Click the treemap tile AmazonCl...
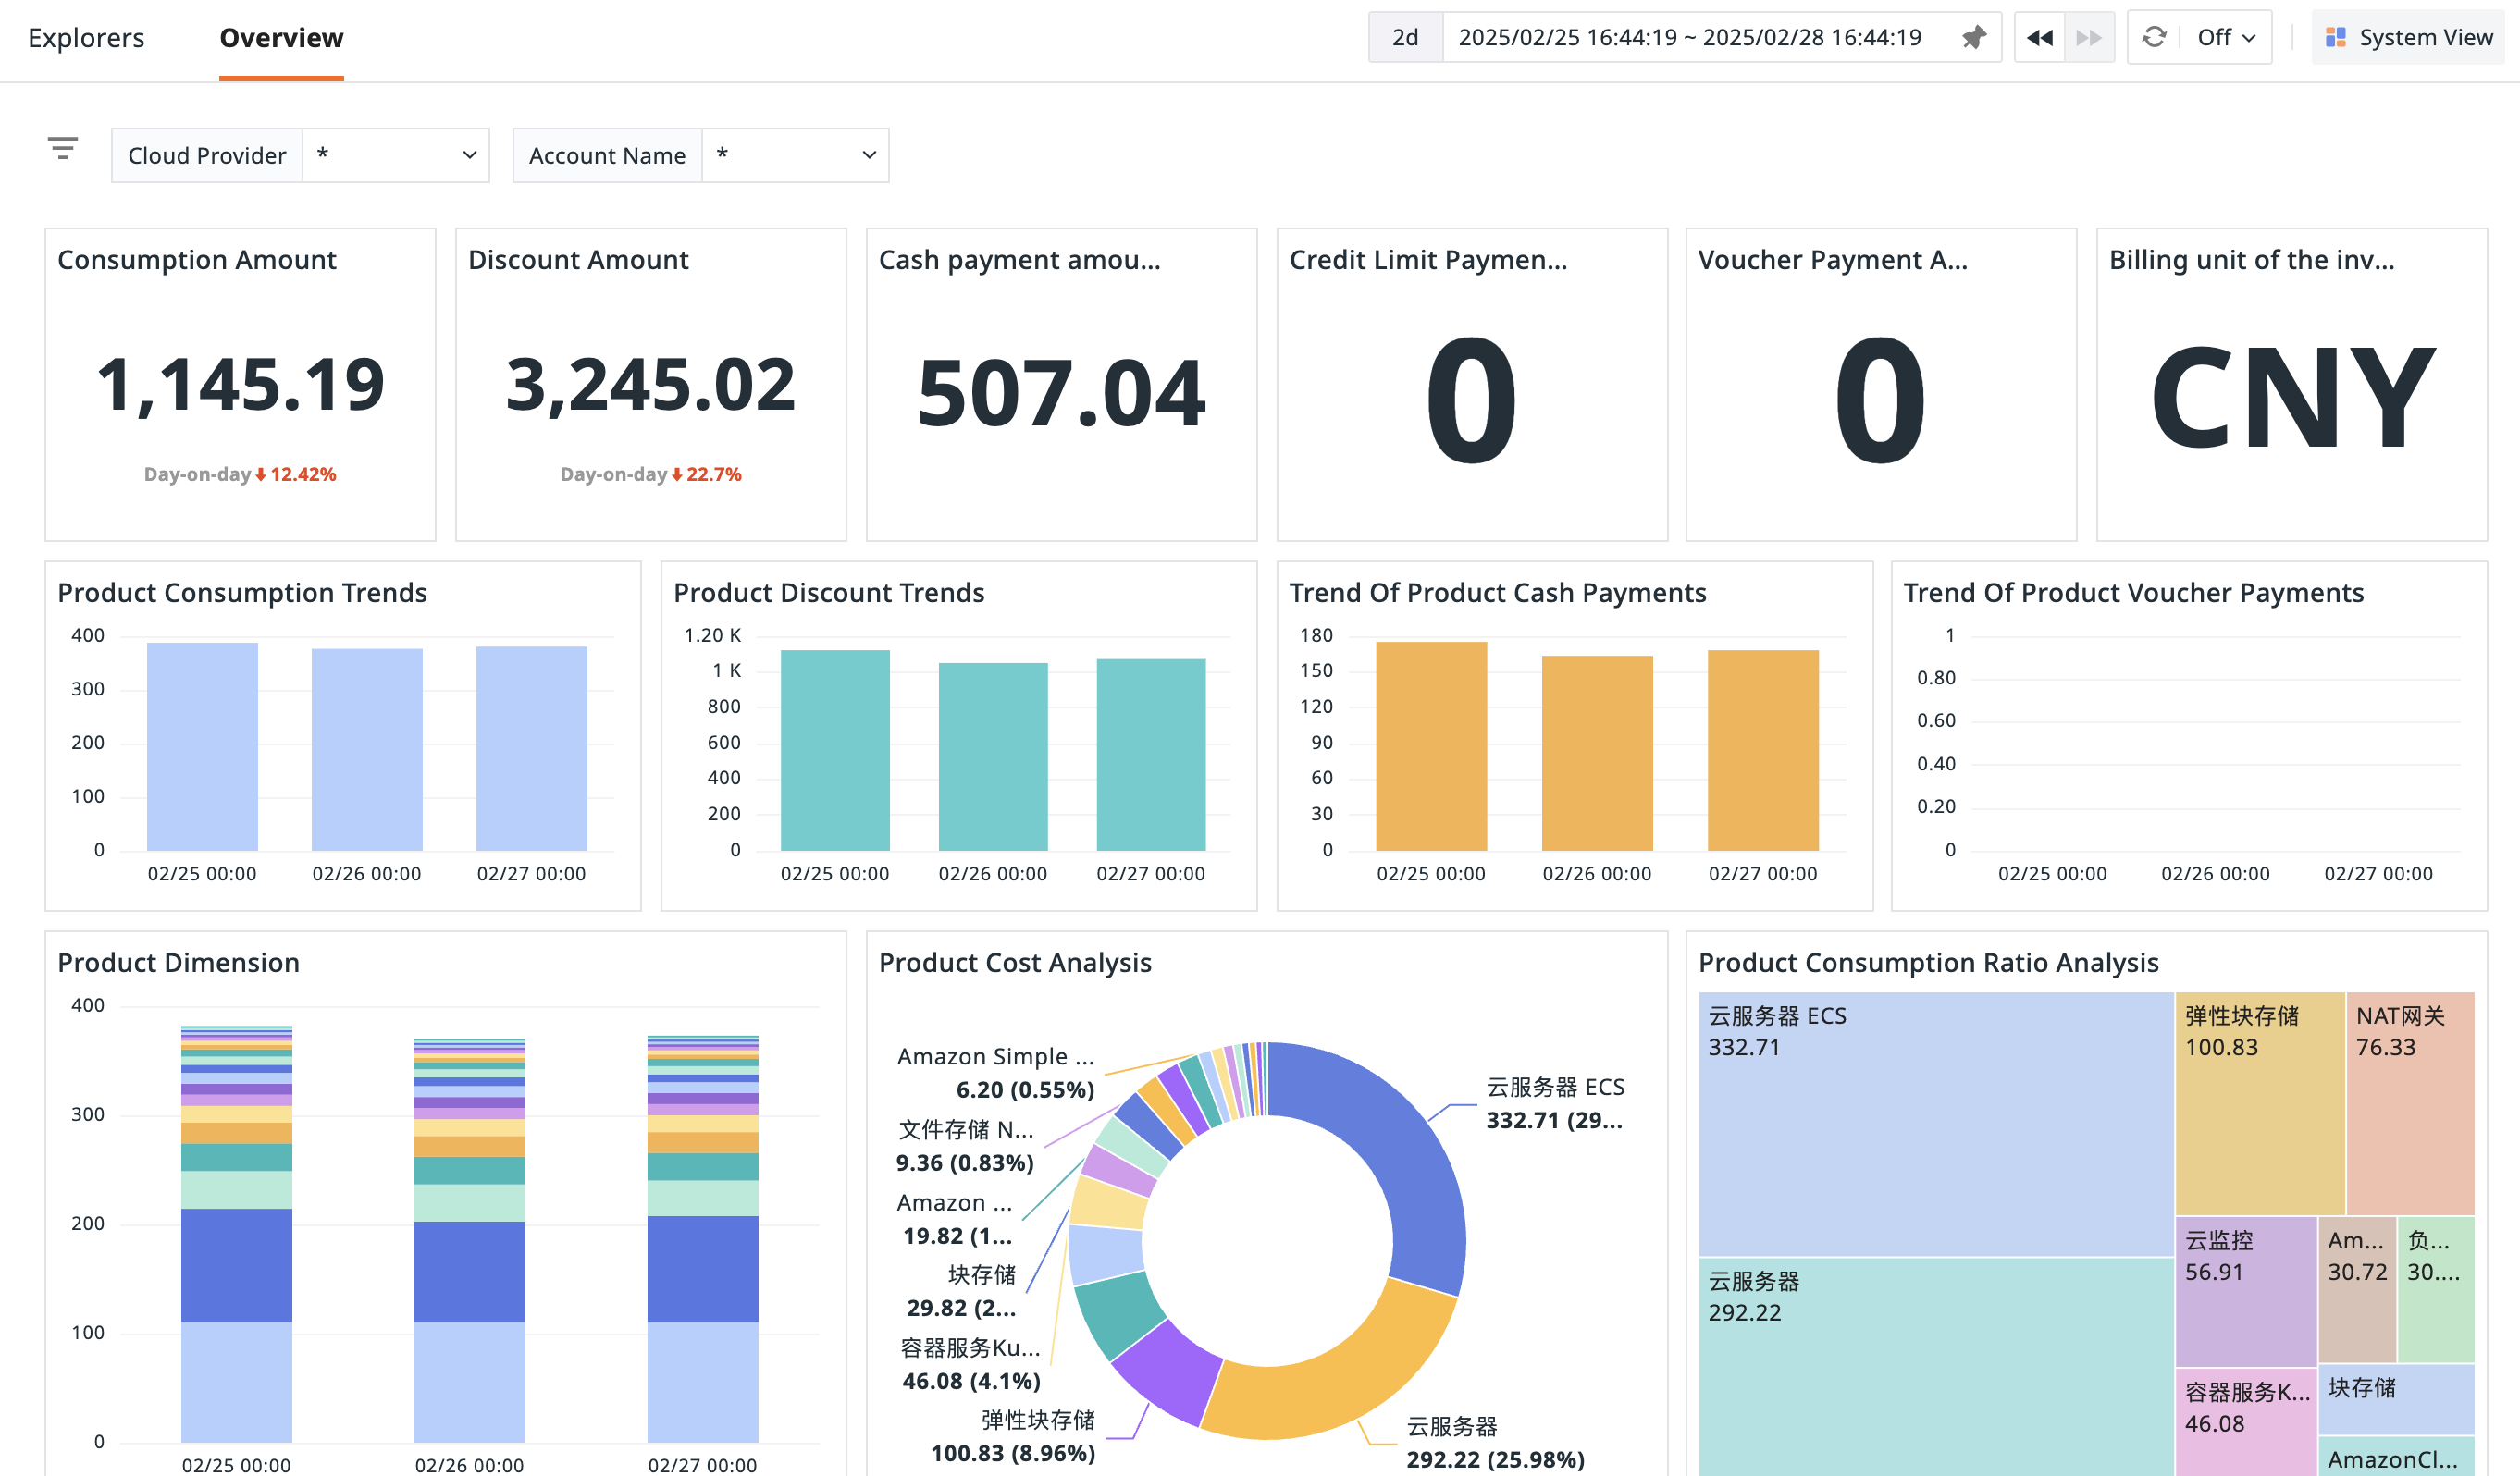The width and height of the screenshot is (2520, 1476). tap(2396, 1456)
